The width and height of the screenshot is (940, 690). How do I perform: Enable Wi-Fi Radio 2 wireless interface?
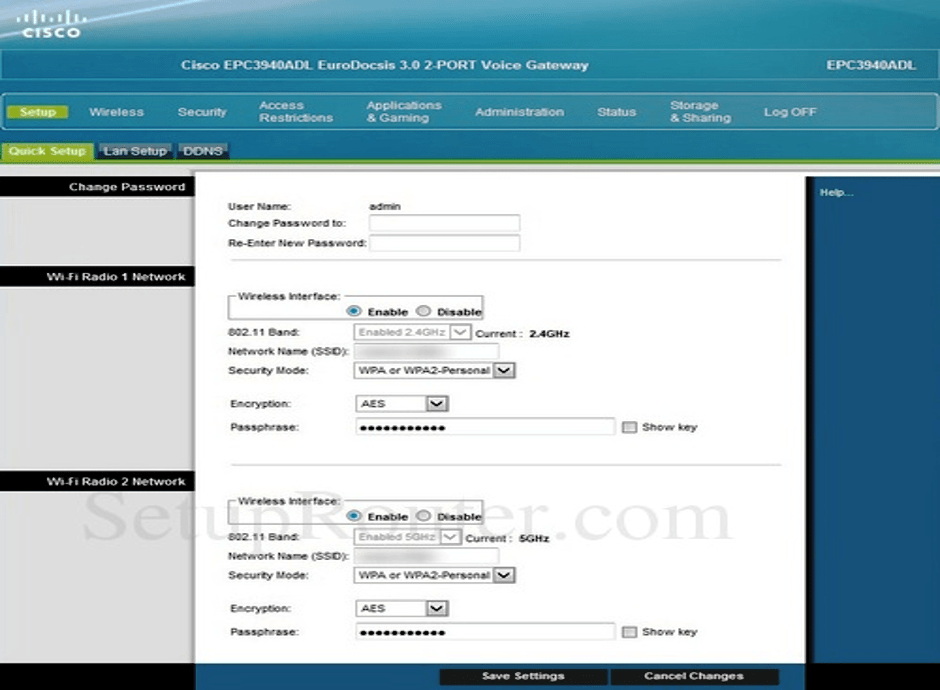tap(354, 516)
